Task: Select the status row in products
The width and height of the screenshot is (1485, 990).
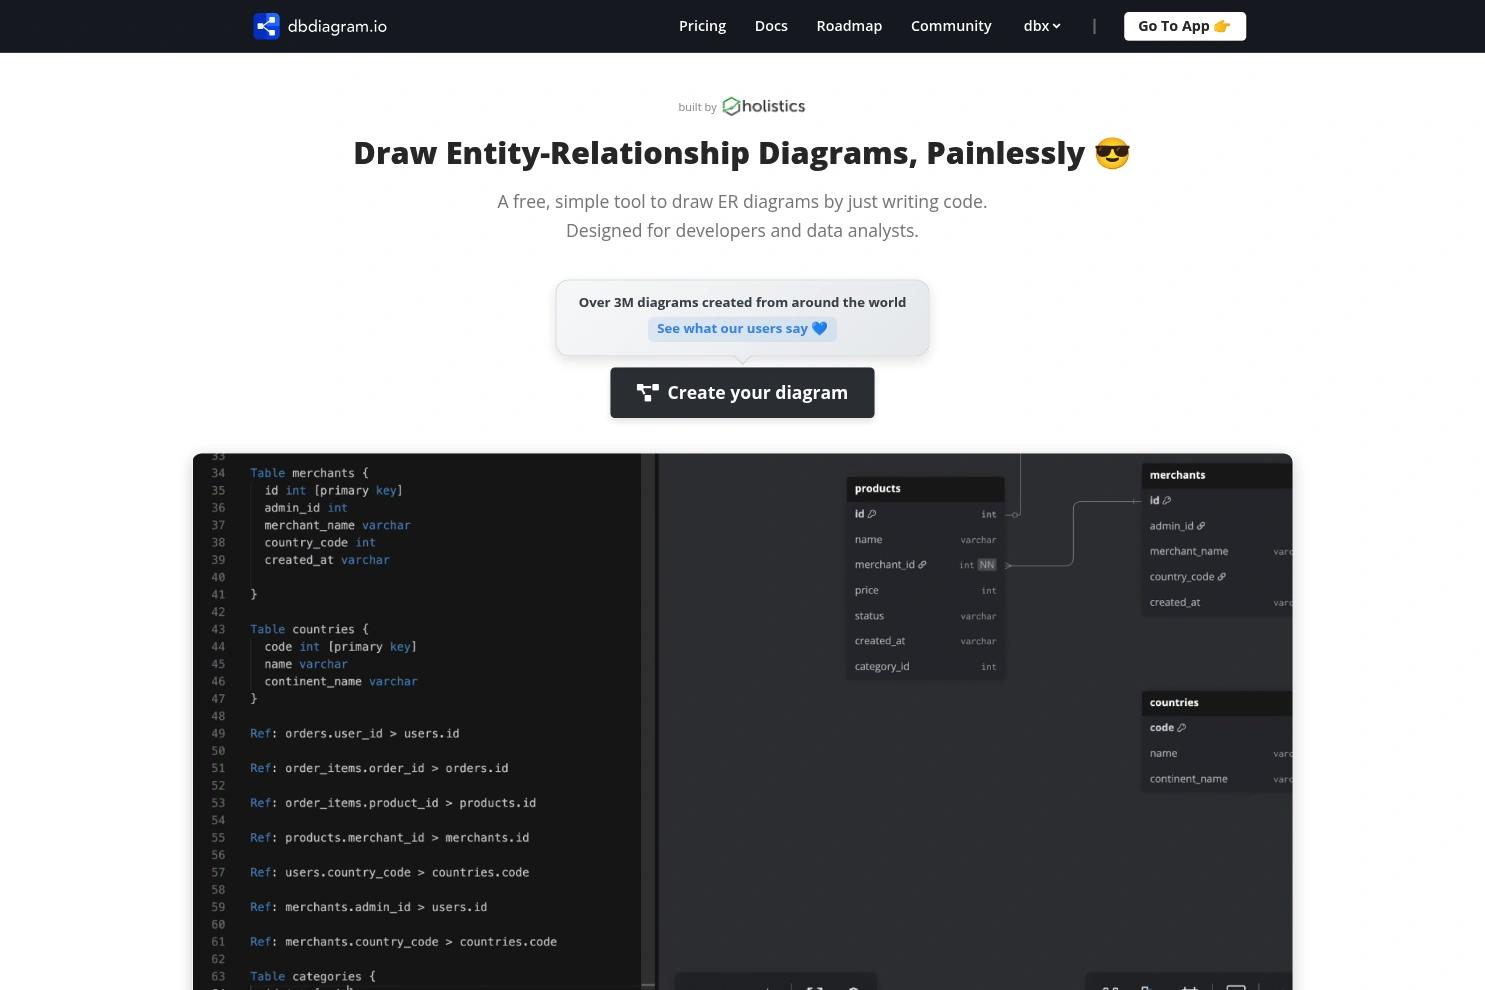Action: coord(925,616)
